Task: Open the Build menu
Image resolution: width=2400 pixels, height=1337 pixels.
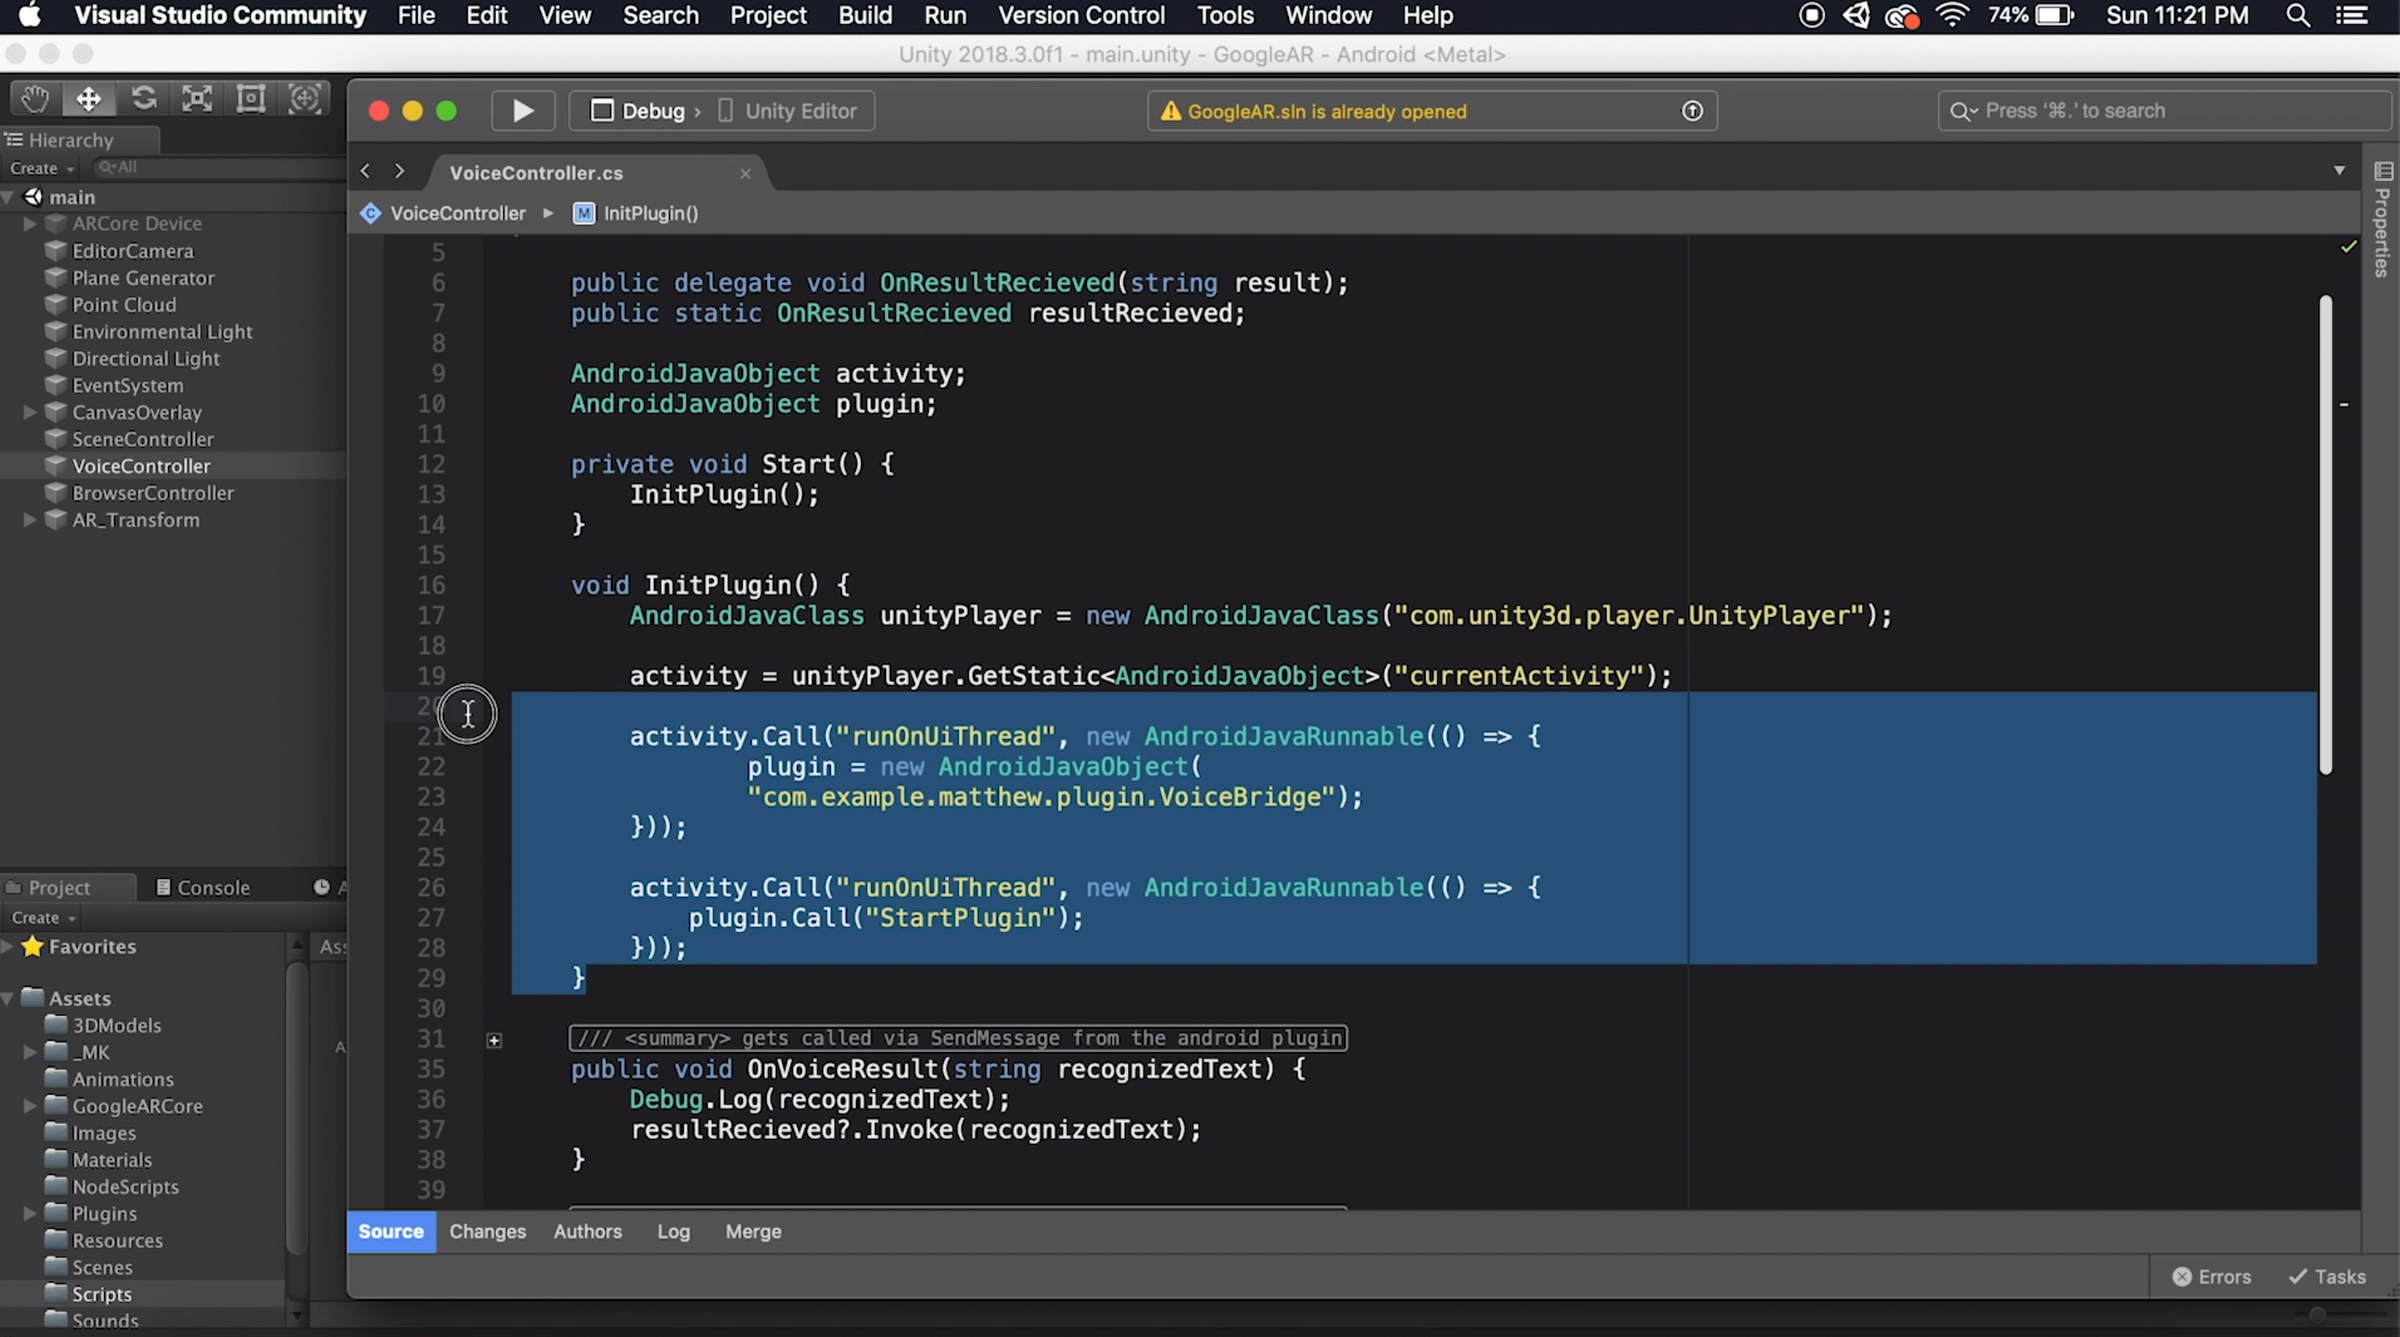Action: pos(864,16)
